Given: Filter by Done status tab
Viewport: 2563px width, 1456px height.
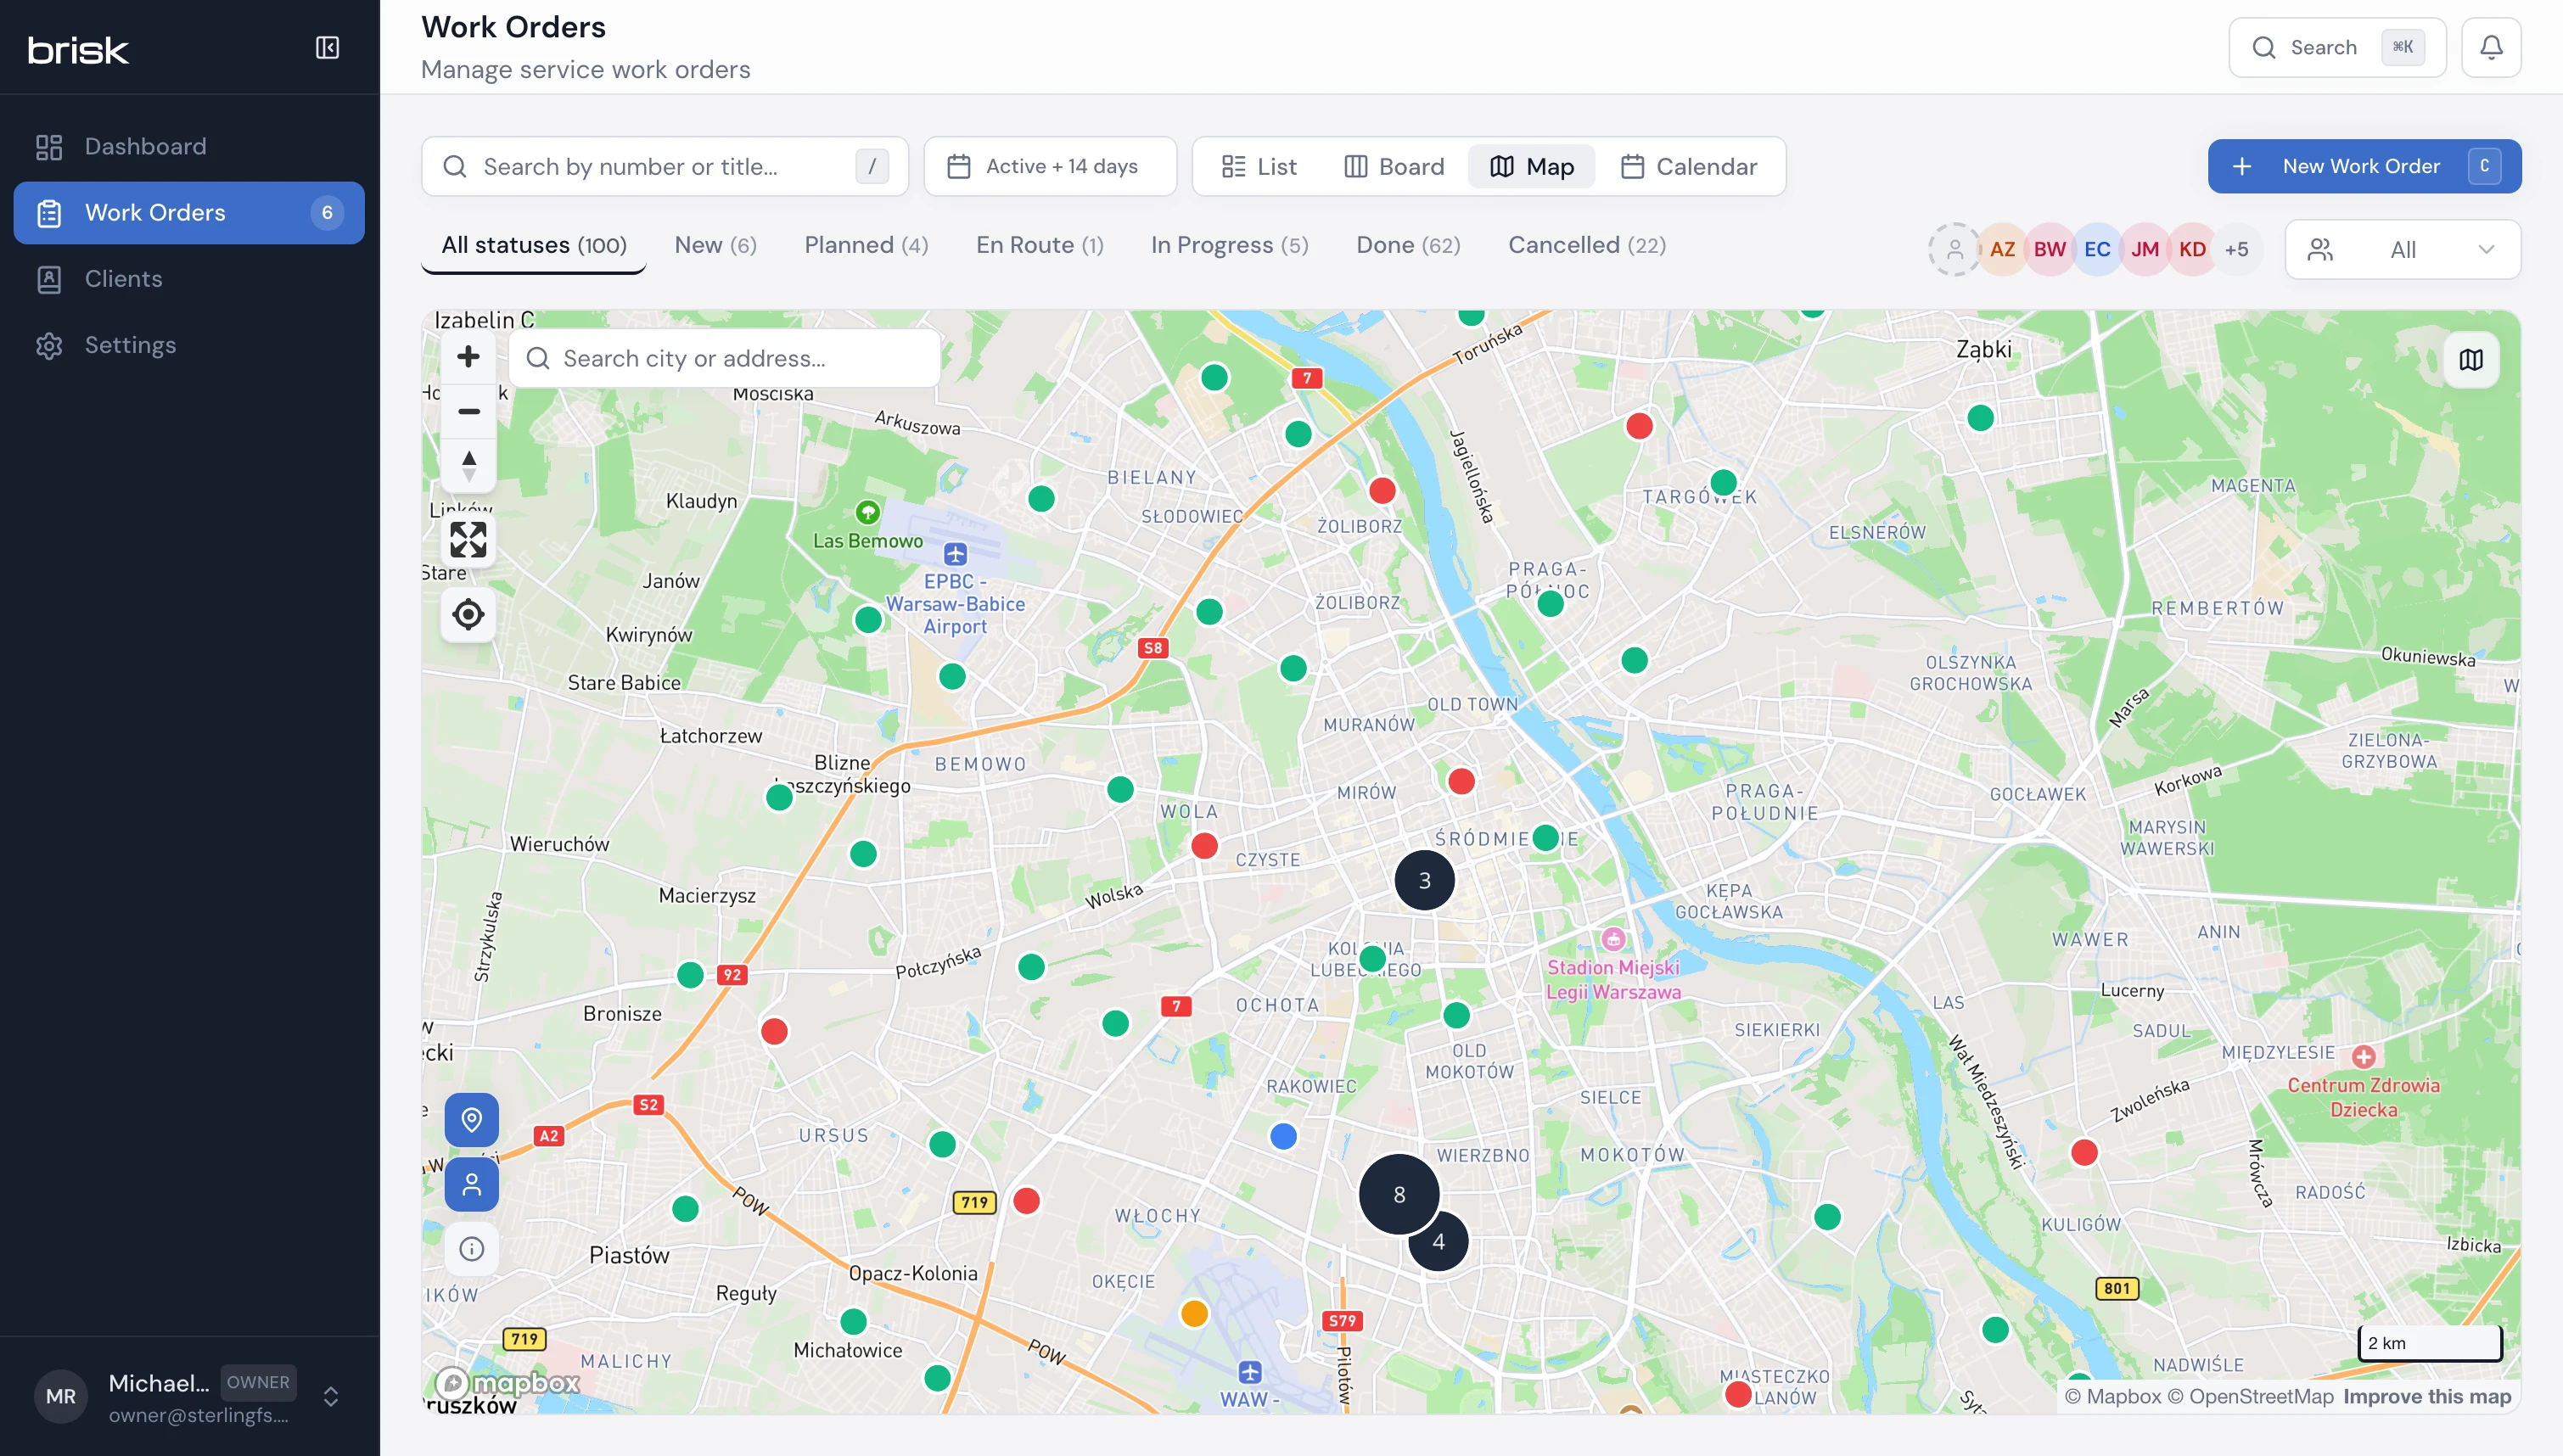Looking at the screenshot, I should pyautogui.click(x=1408, y=246).
